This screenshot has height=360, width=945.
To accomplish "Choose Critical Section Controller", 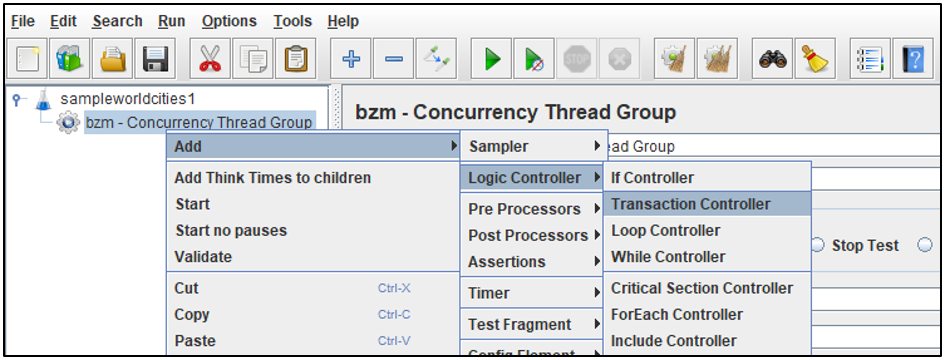I will (x=708, y=288).
